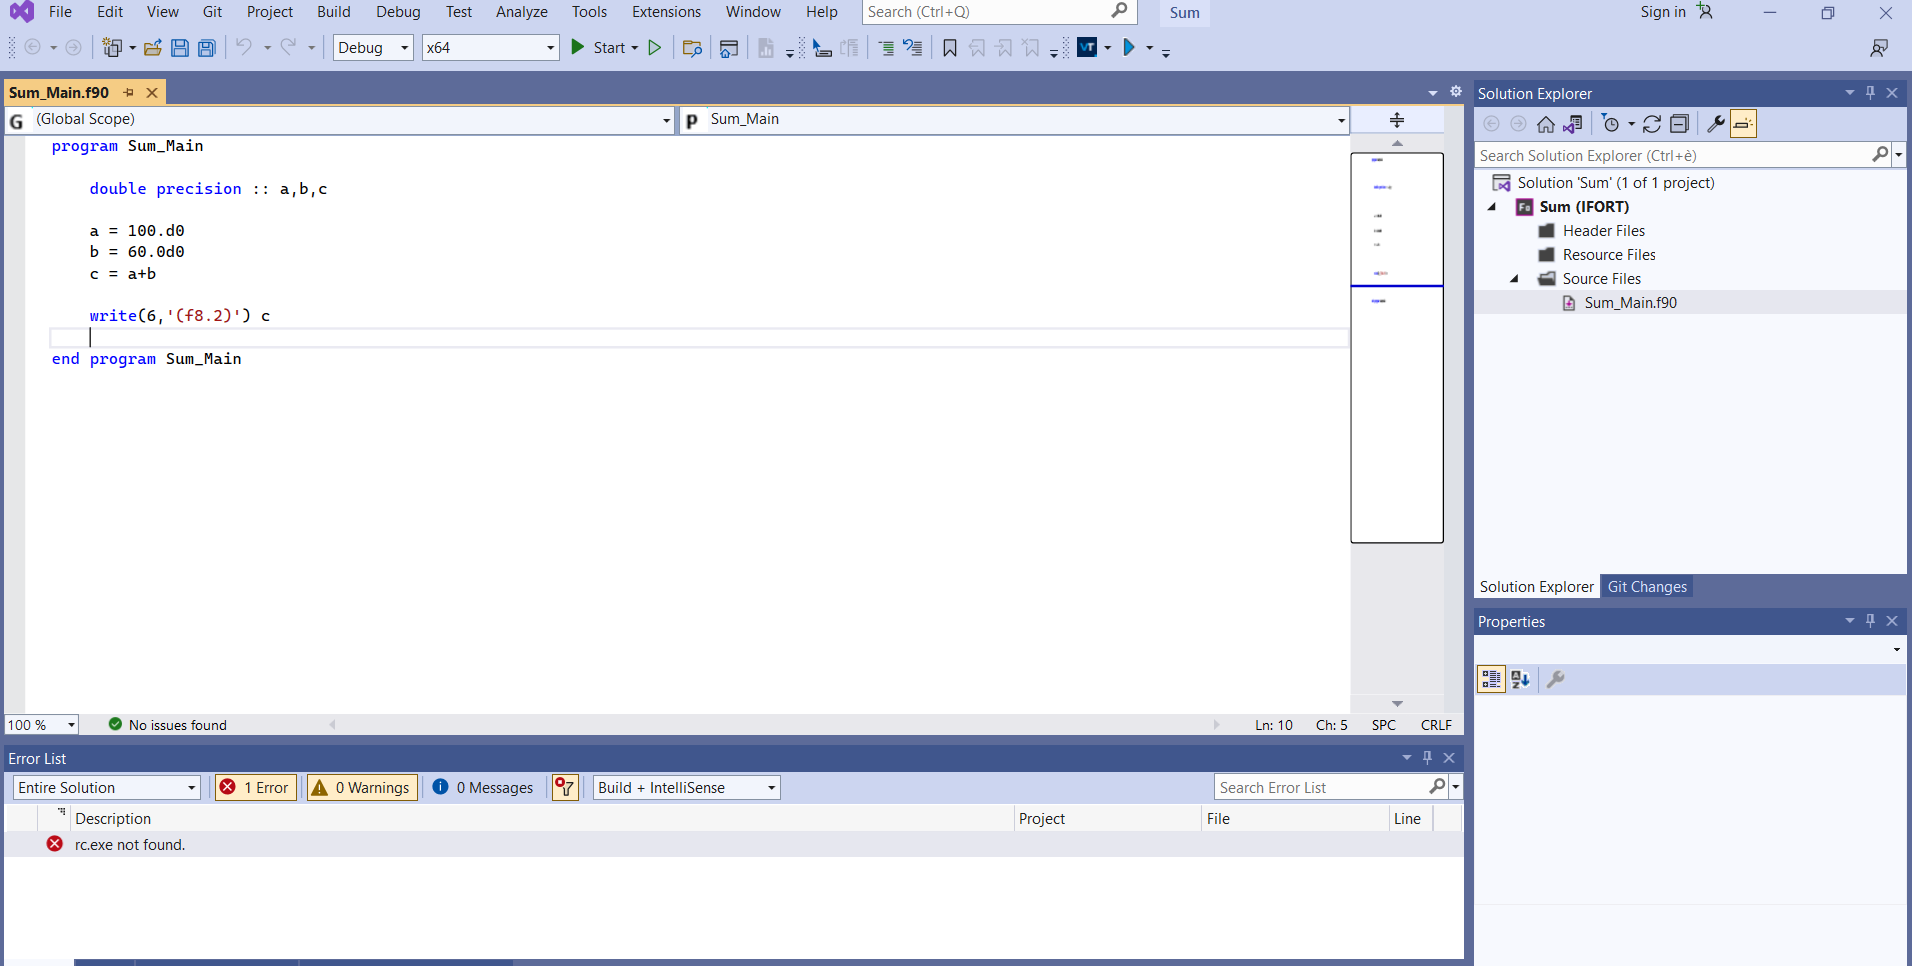Select the Solution Explorer tab
Screen dimensions: 1912x966
[1537, 587]
